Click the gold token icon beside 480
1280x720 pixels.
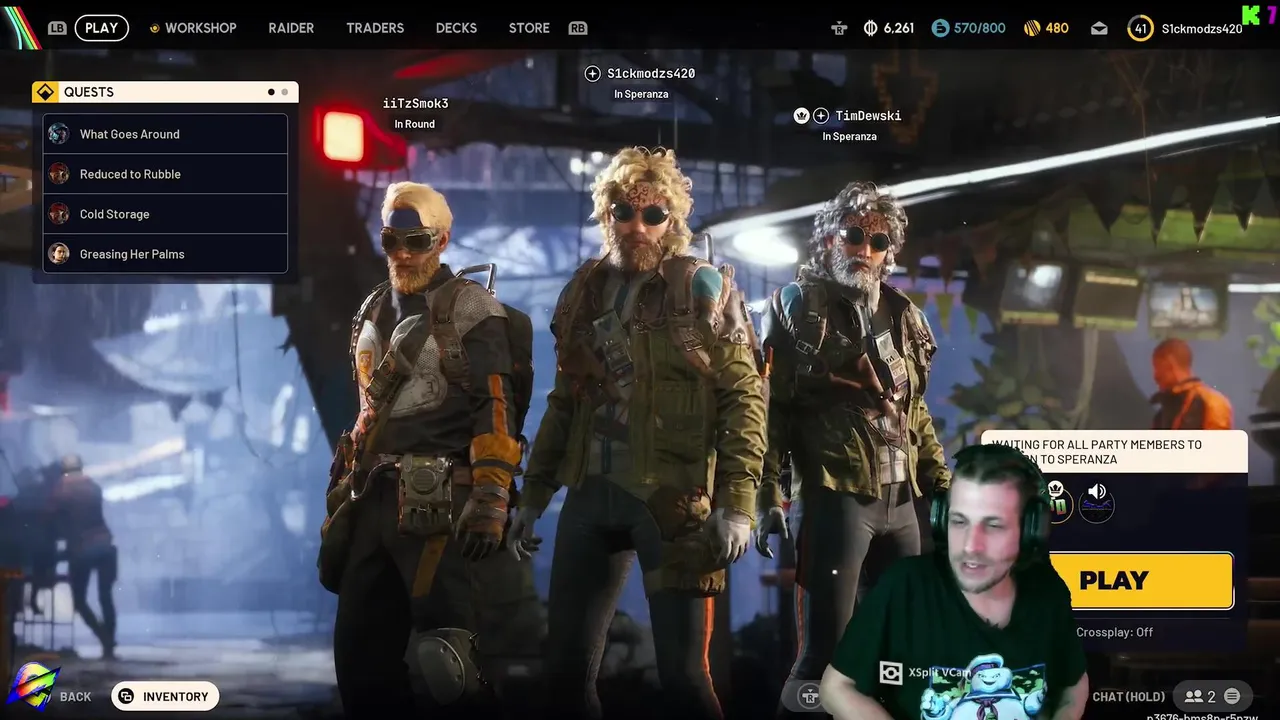[1032, 28]
